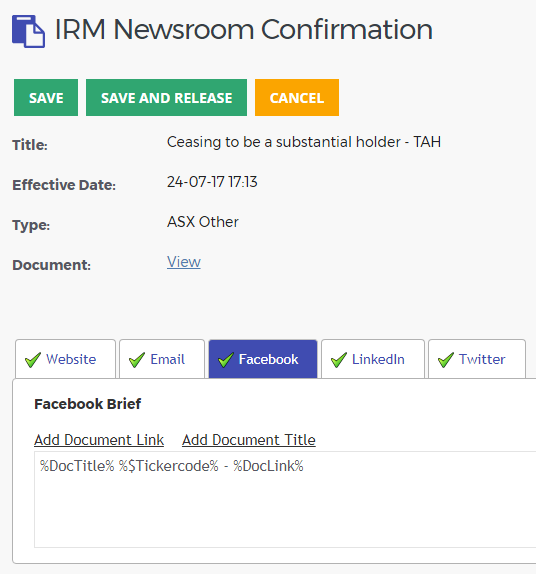Image resolution: width=536 pixels, height=574 pixels.
Task: Click the title text Ceasing to be a substantial holder
Action: [x=284, y=142]
